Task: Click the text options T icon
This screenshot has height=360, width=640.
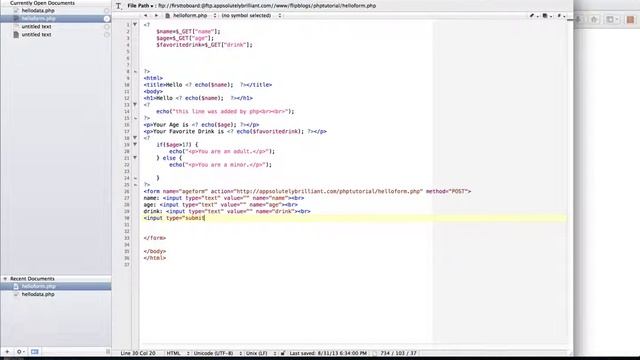Action: [x=119, y=6]
